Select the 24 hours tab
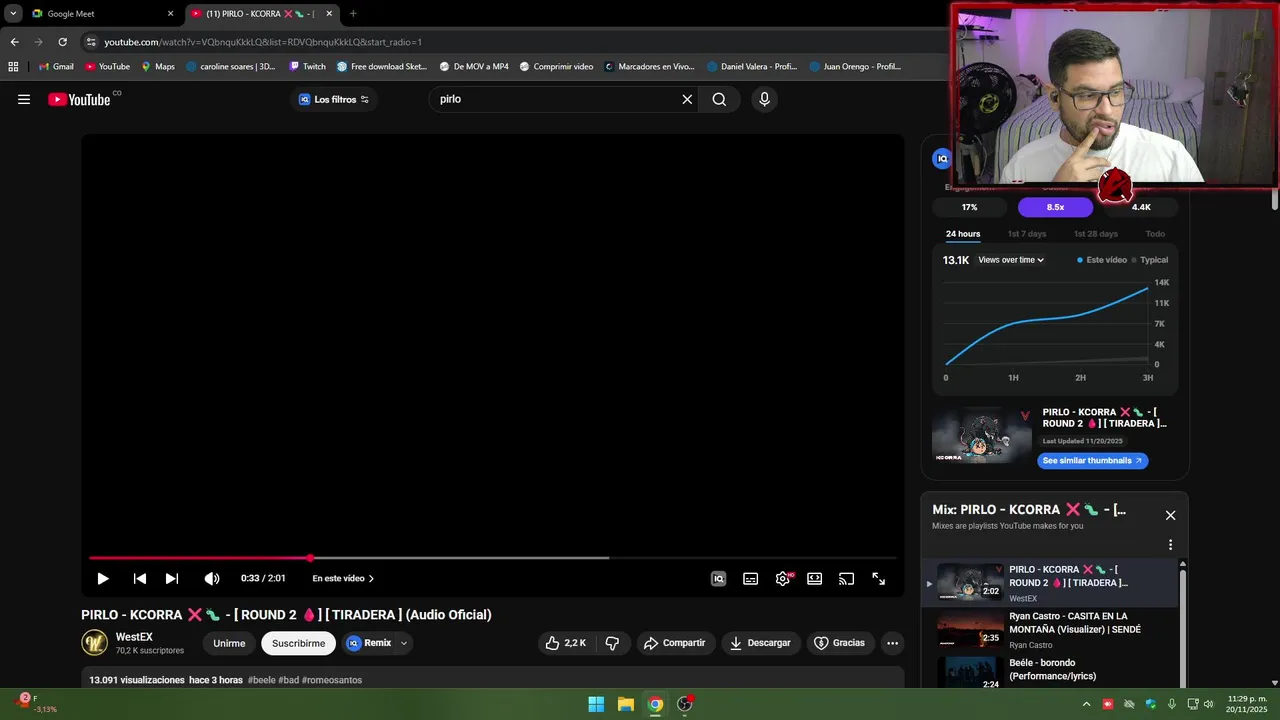Screen dimensions: 1280x720 pos(963,234)
